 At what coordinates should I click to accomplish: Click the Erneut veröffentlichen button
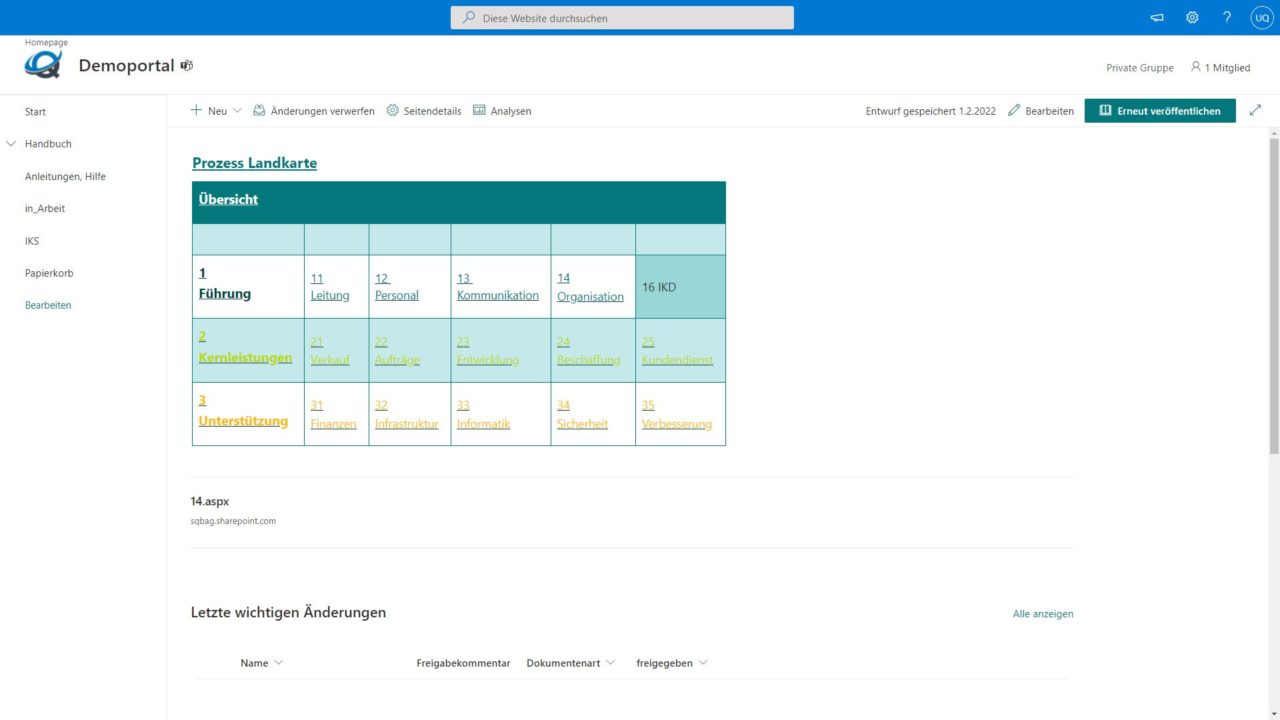coord(1159,111)
